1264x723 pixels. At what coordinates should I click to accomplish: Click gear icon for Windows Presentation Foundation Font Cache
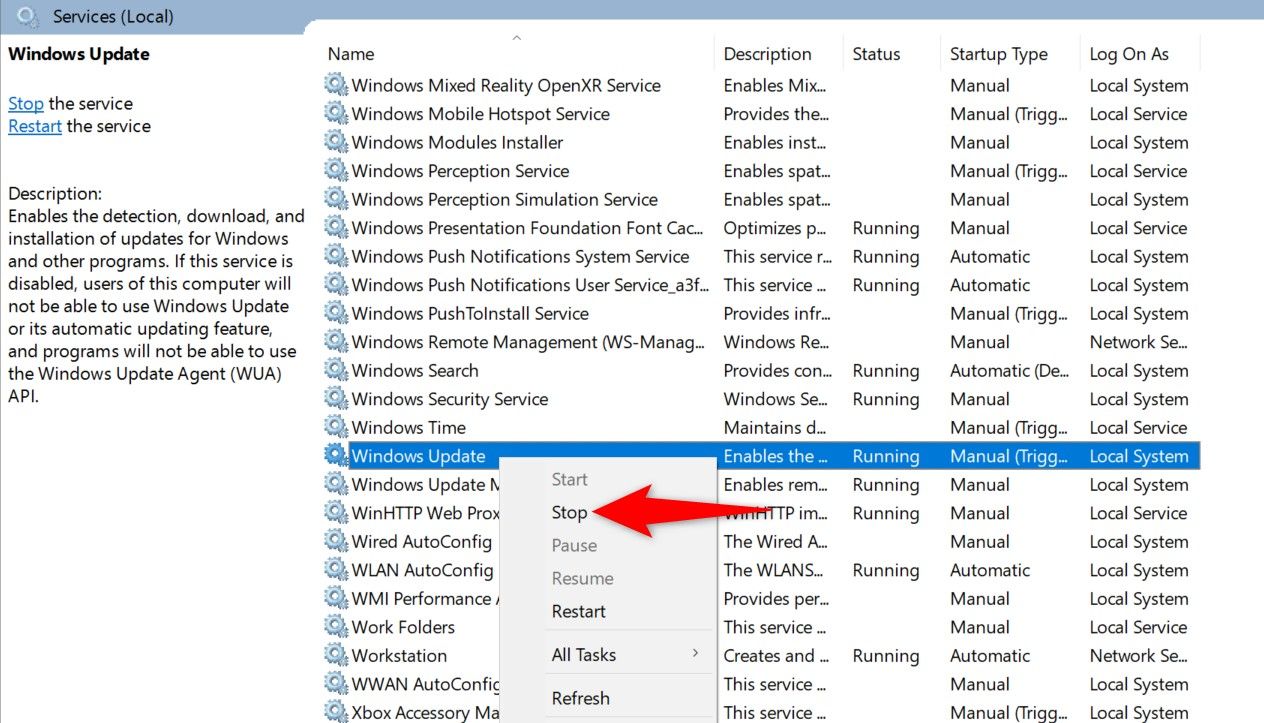336,228
